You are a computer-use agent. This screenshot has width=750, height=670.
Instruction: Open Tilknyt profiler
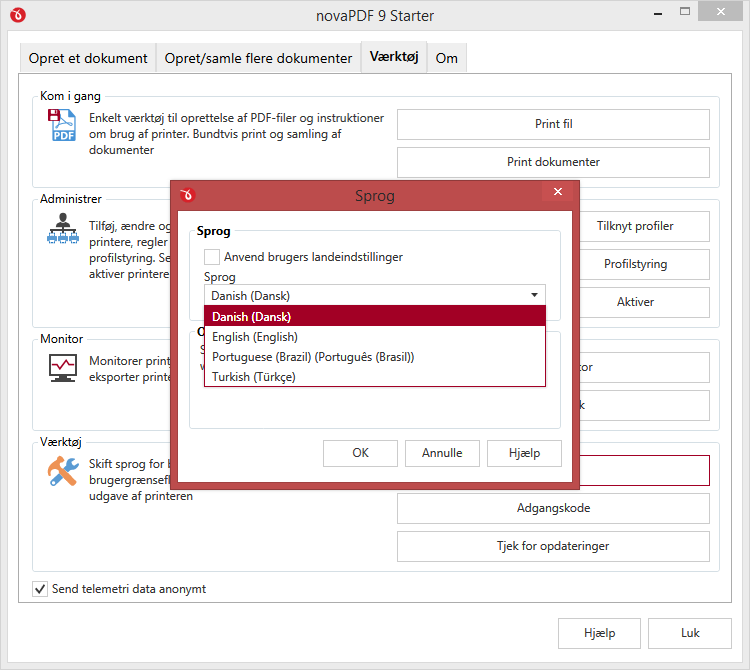[644, 226]
